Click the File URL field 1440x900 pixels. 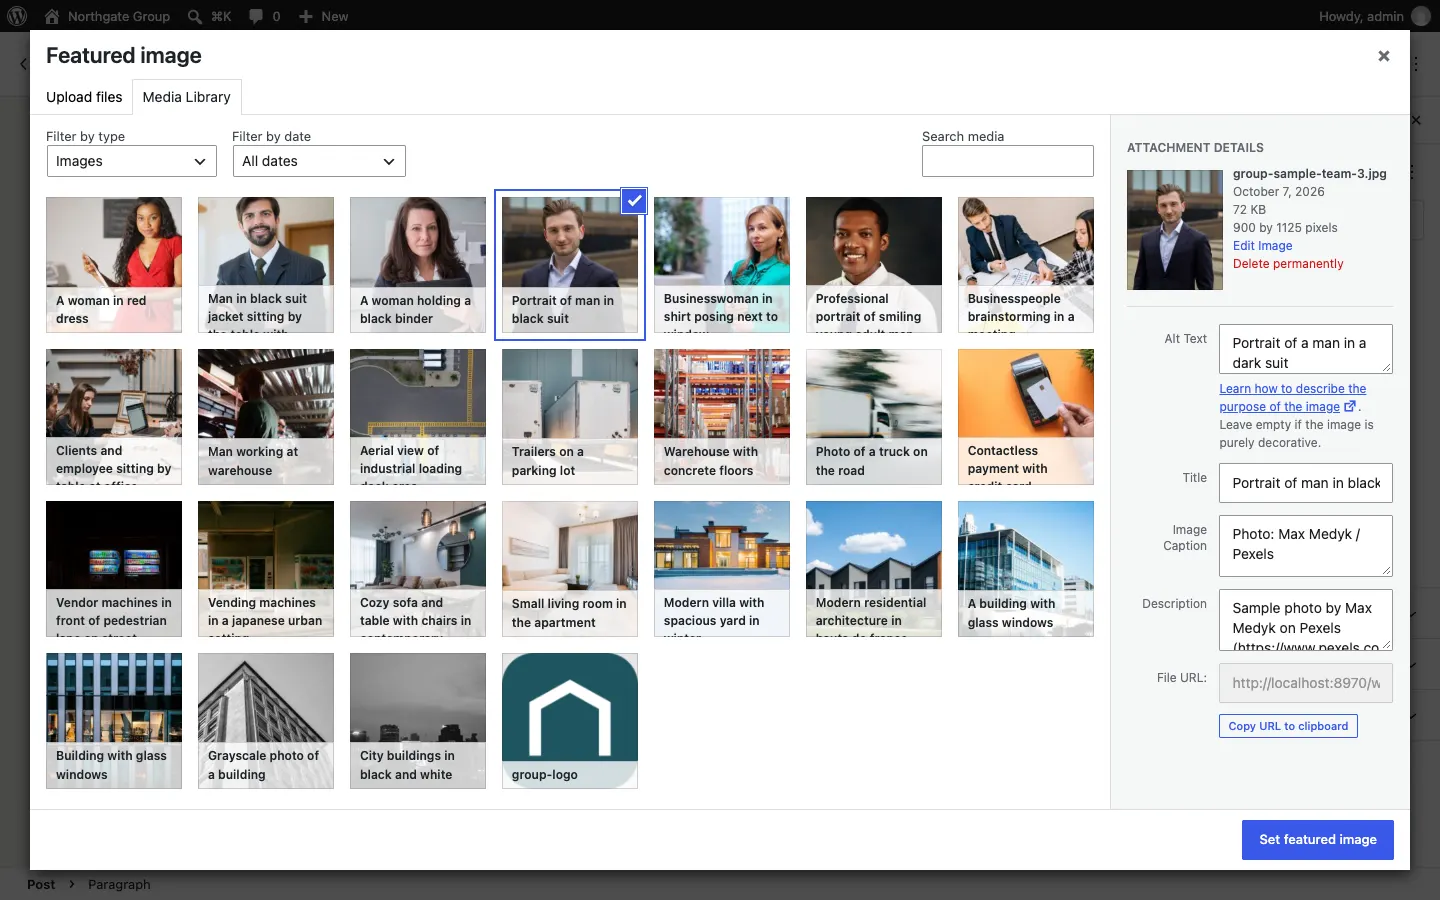1305,683
